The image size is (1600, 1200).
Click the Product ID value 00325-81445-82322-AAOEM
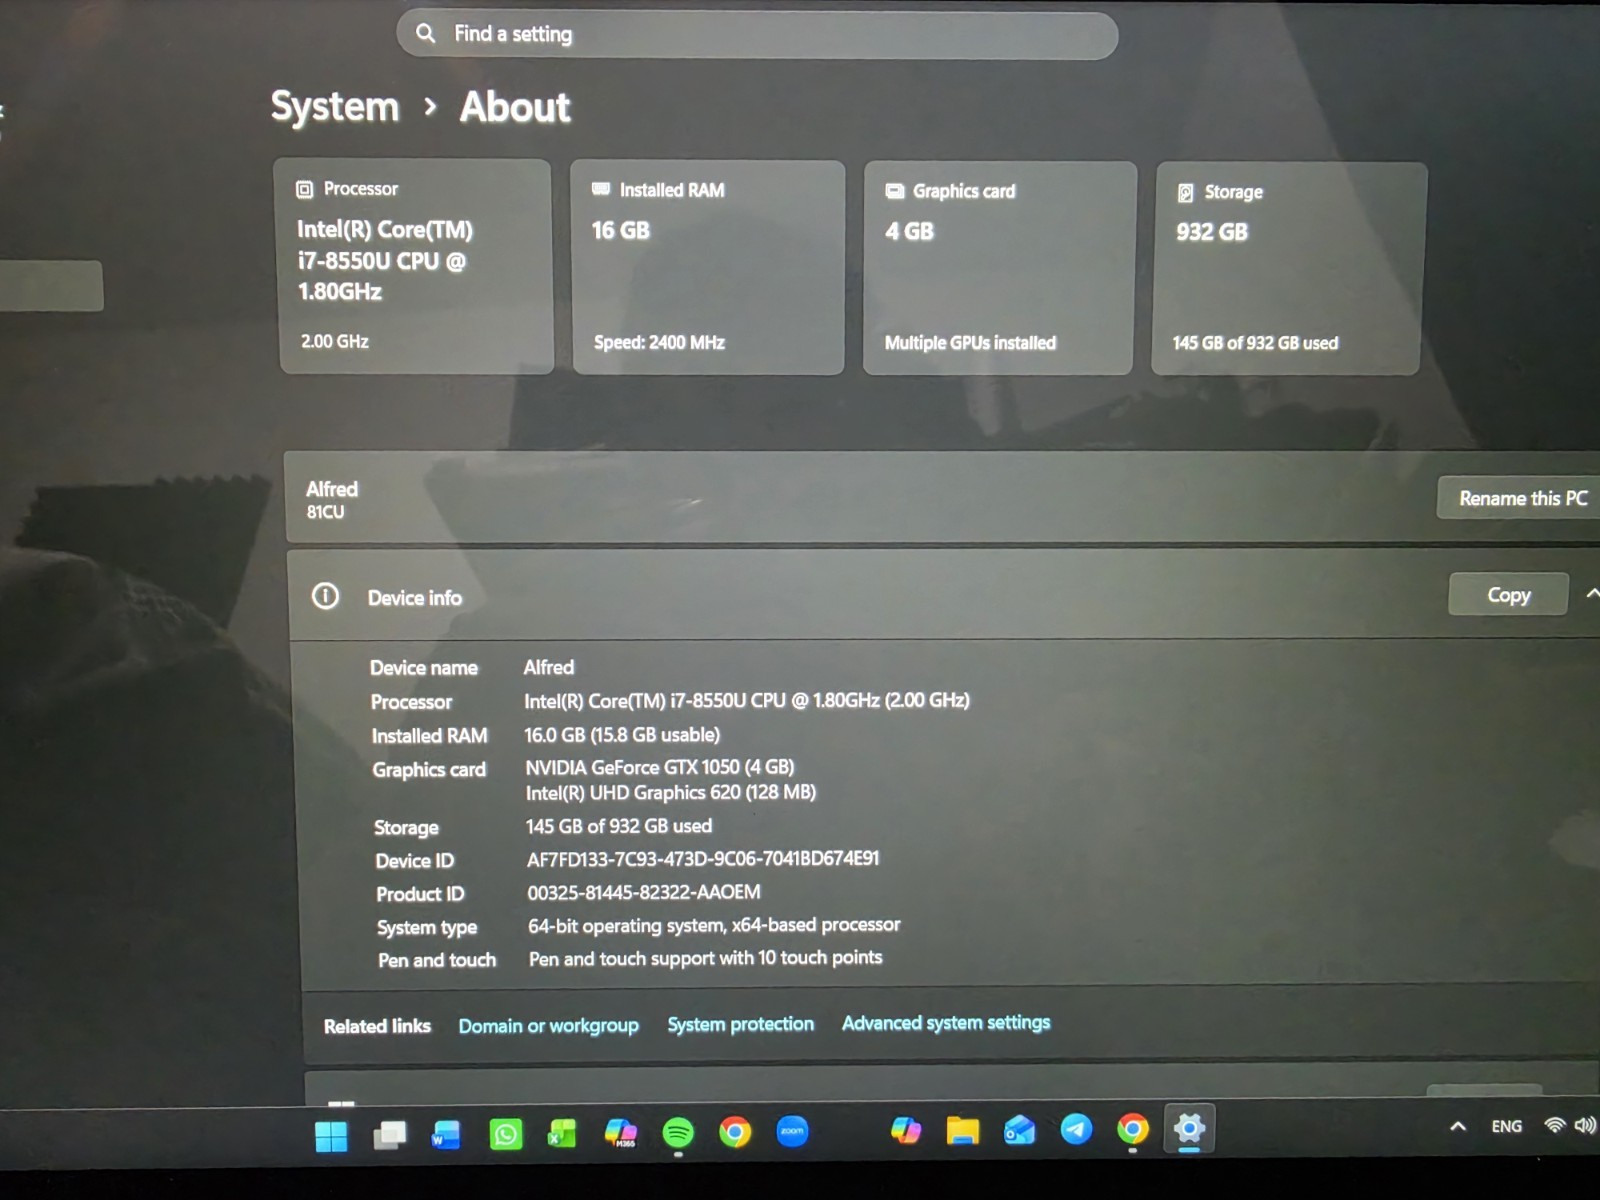[644, 892]
